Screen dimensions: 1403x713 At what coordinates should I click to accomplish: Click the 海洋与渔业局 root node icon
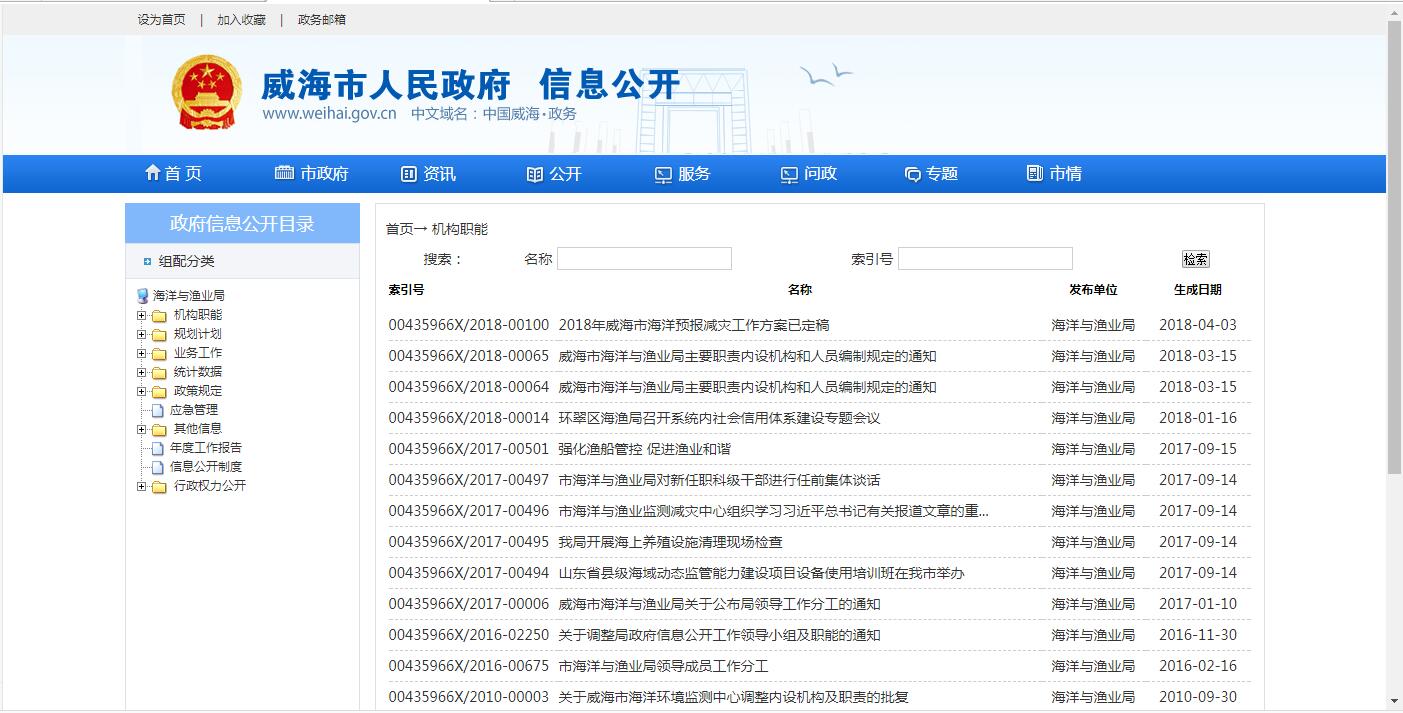pyautogui.click(x=142, y=296)
